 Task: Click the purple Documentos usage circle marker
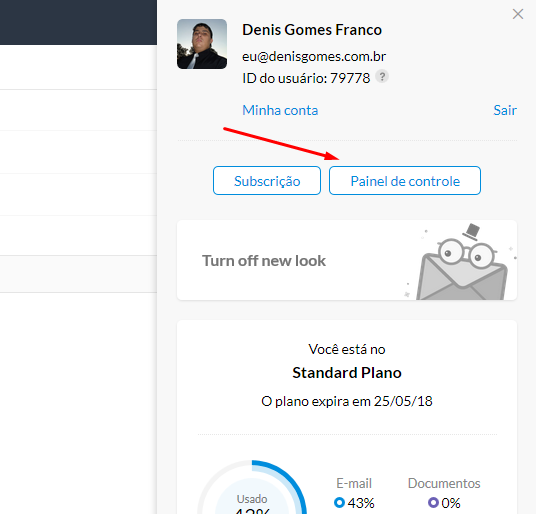pos(433,502)
